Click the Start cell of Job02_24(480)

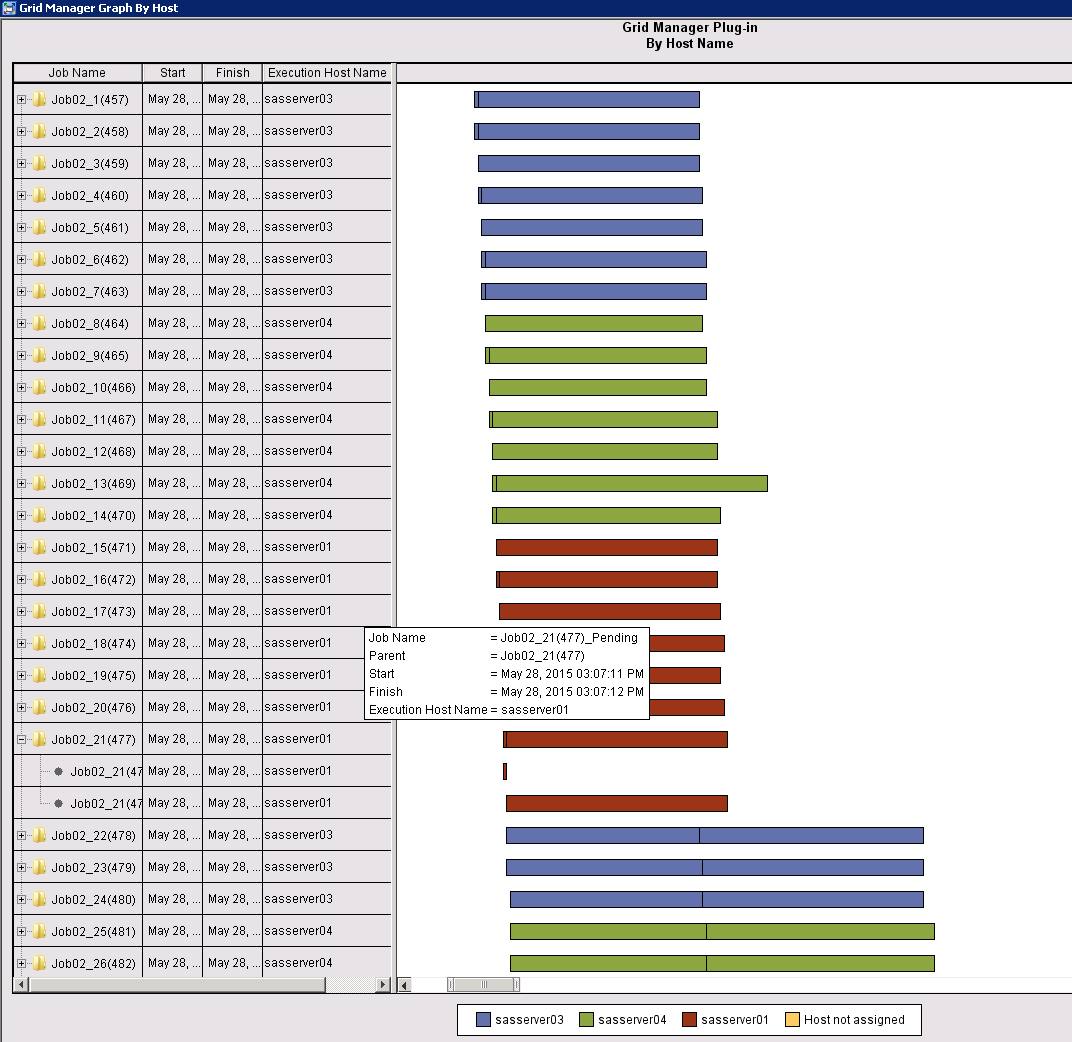[172, 899]
